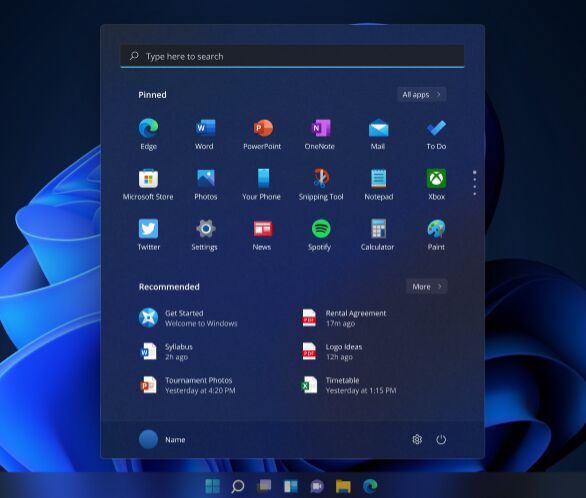586x498 pixels.
Task: Open the Snipping Tool icon
Action: (x=321, y=185)
